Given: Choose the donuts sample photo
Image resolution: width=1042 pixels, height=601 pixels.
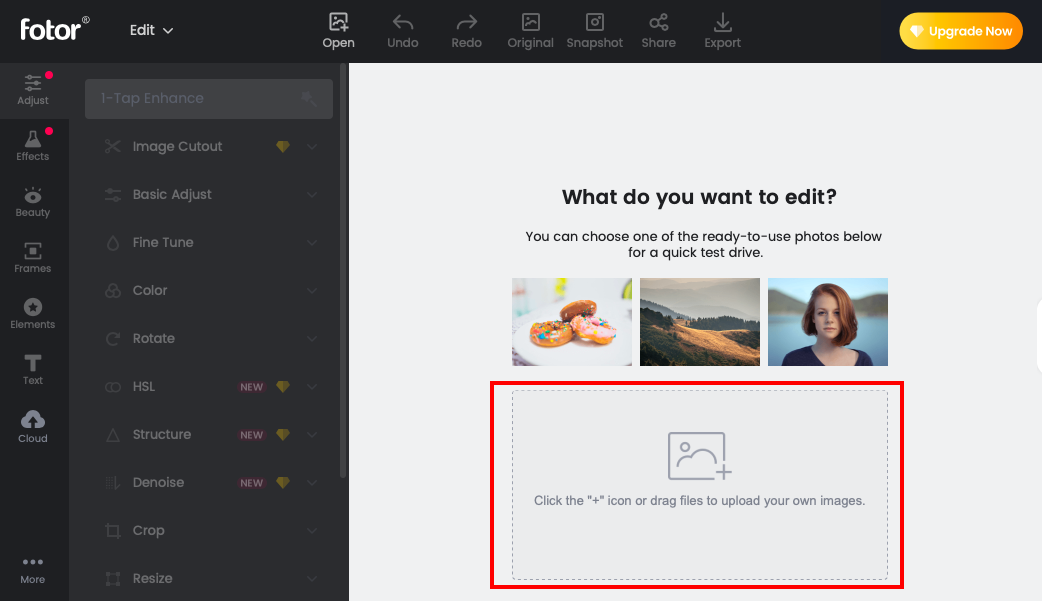Looking at the screenshot, I should point(572,322).
